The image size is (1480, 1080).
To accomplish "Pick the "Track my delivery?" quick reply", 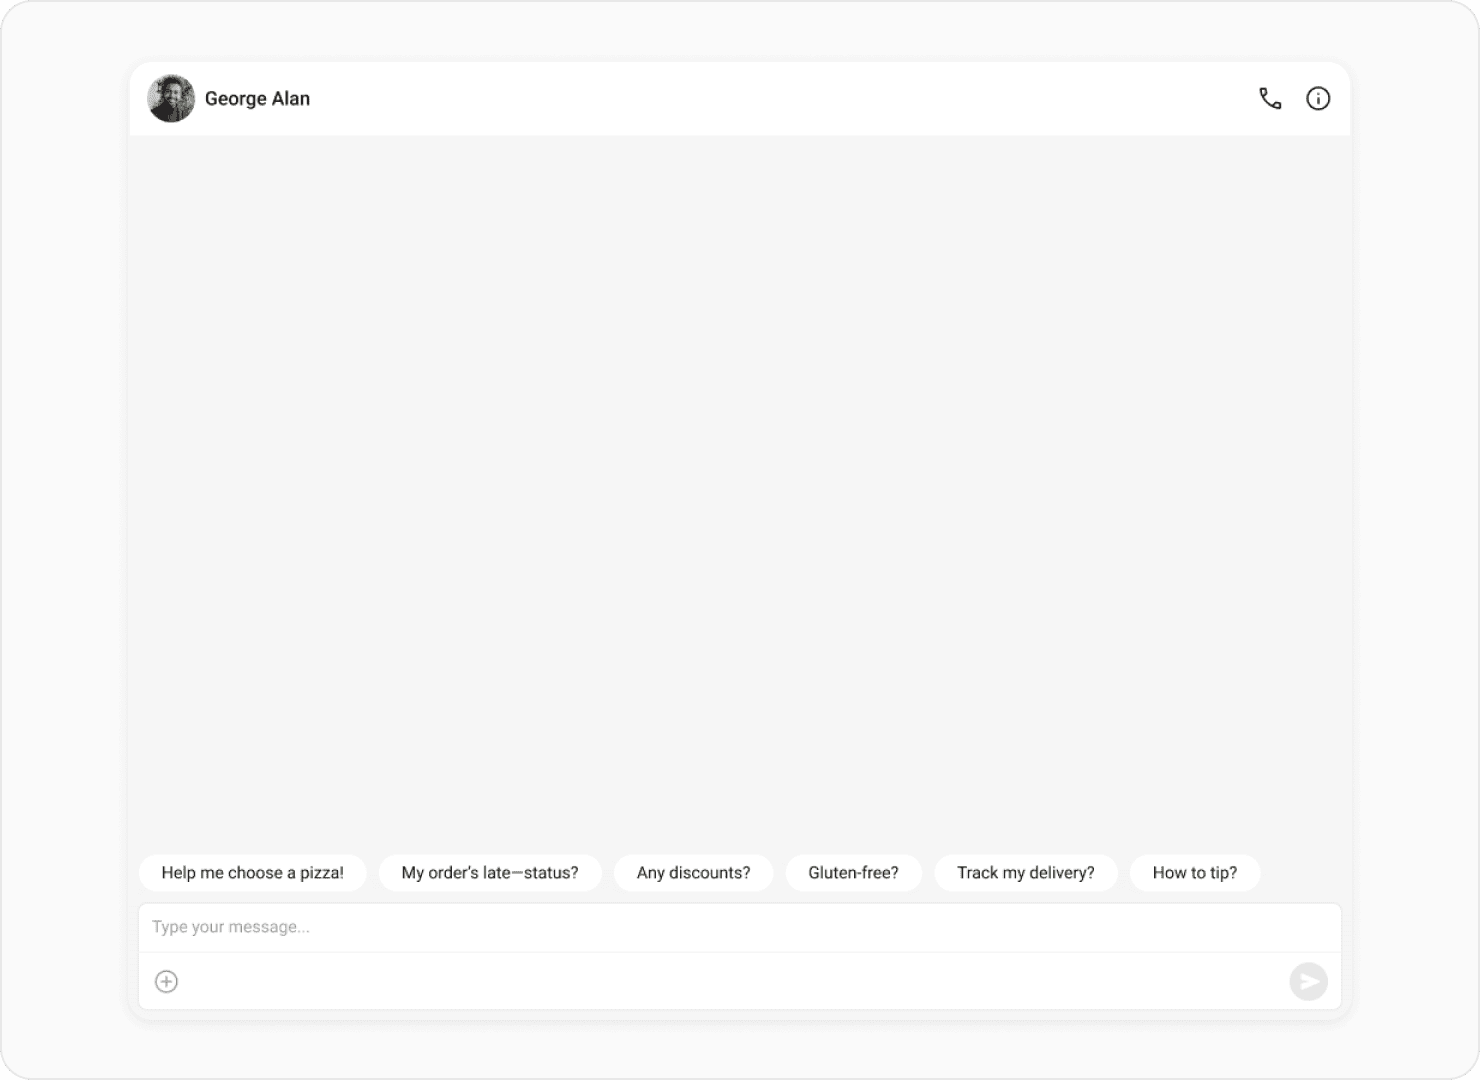I will tap(1025, 873).
